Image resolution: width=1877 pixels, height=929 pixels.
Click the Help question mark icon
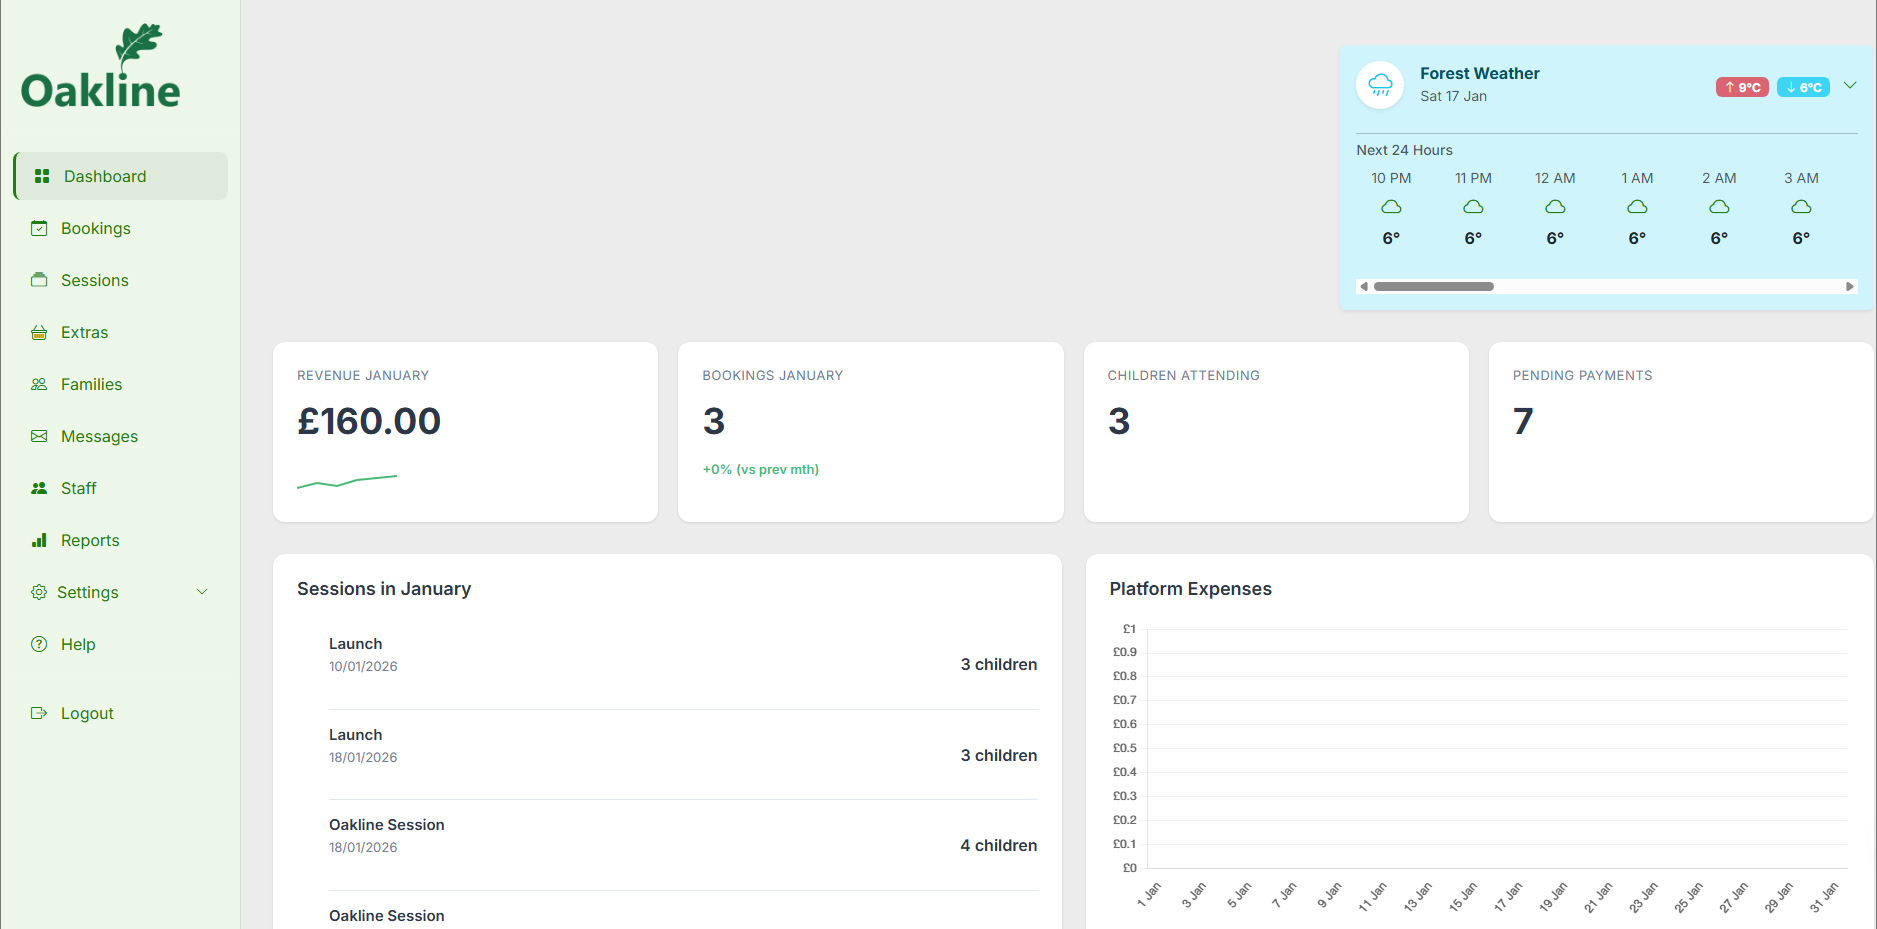pos(39,644)
